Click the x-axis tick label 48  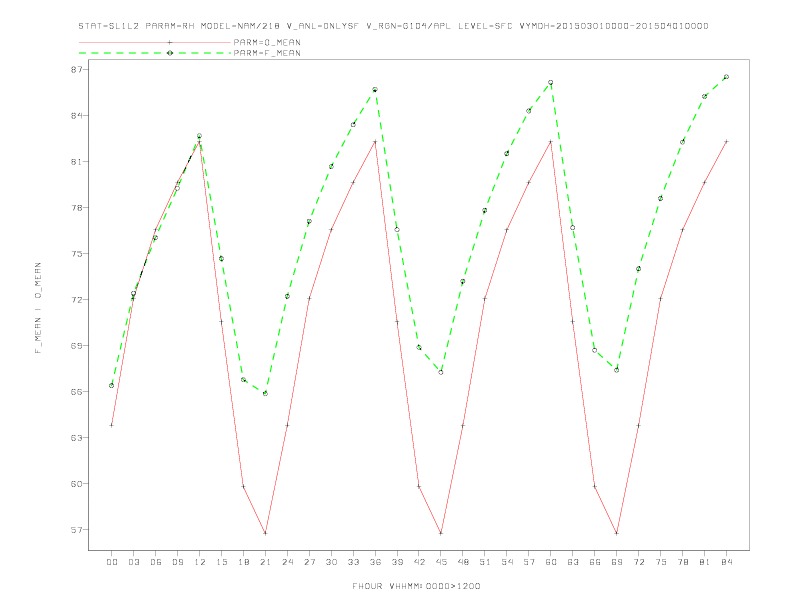[x=463, y=562]
